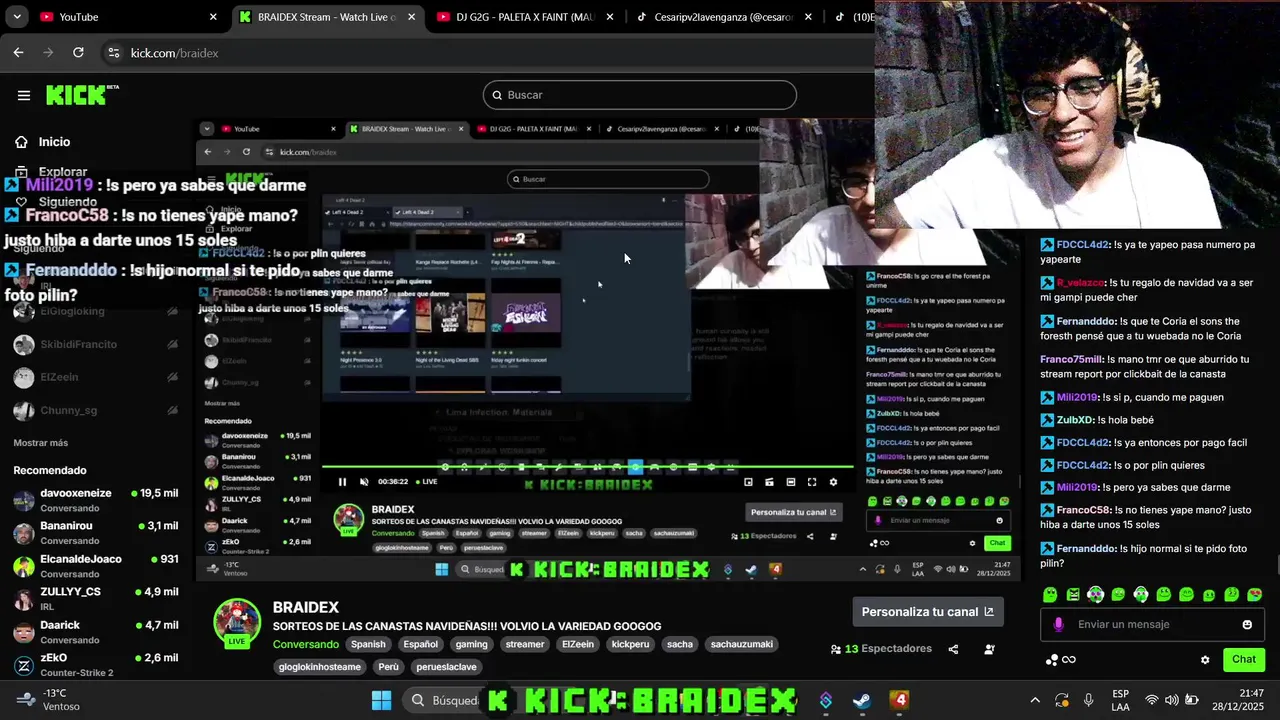
Task: Click the Enviar un mensaje chat field
Action: click(1154, 625)
